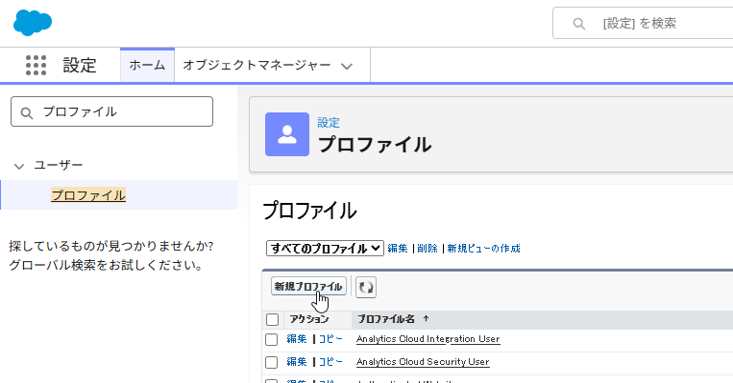This screenshot has height=383, width=733.
Task: Click the sort arrow beside プロファイル名
Action: pyautogui.click(x=426, y=318)
